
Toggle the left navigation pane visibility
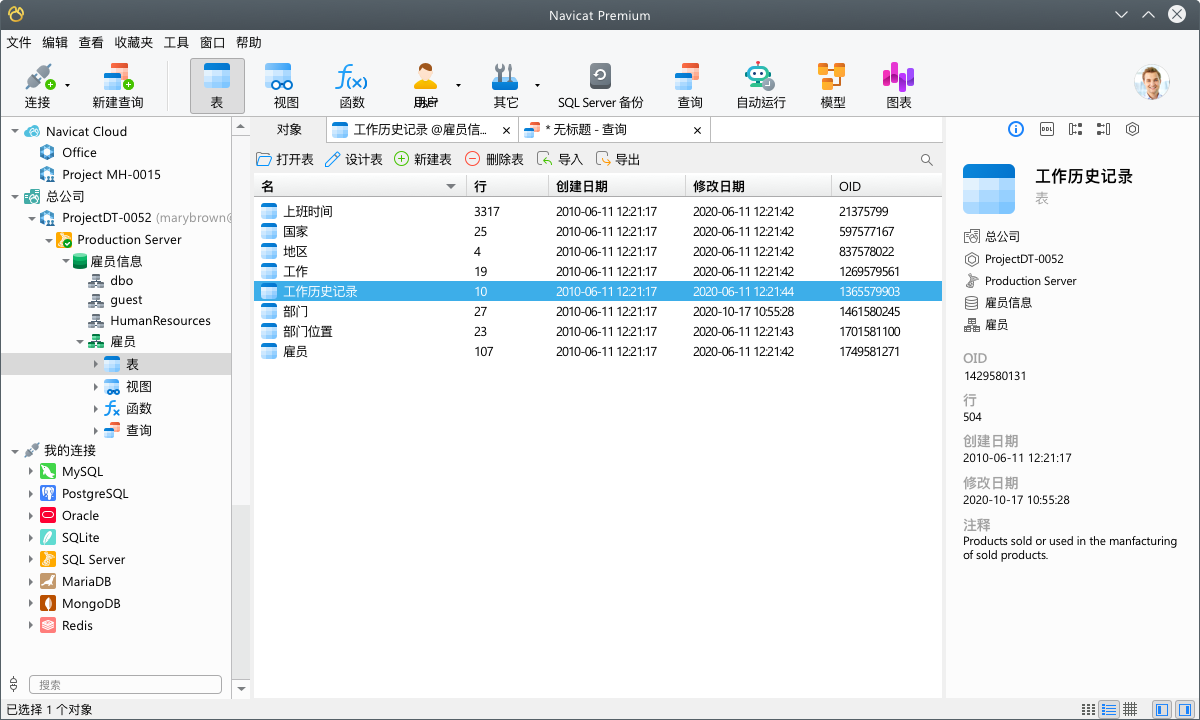1161,709
